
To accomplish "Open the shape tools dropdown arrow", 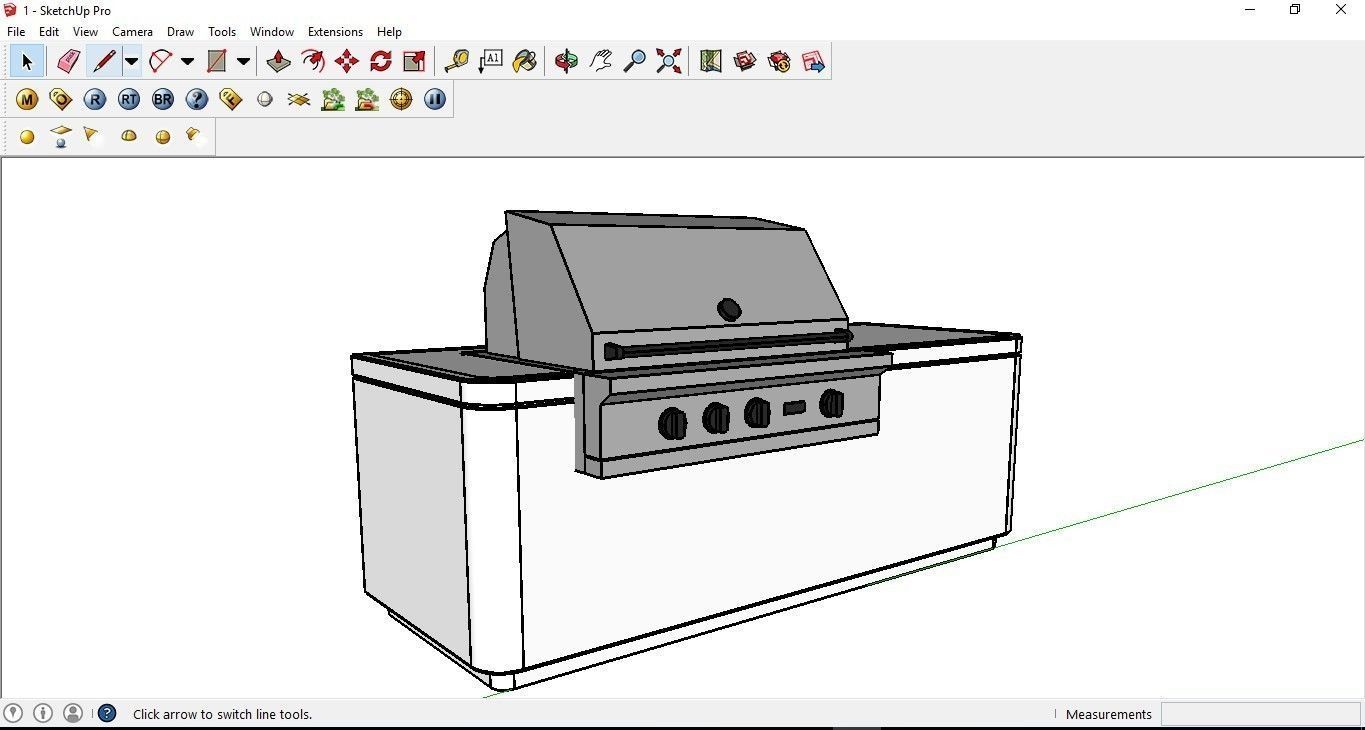I will click(x=243, y=62).
